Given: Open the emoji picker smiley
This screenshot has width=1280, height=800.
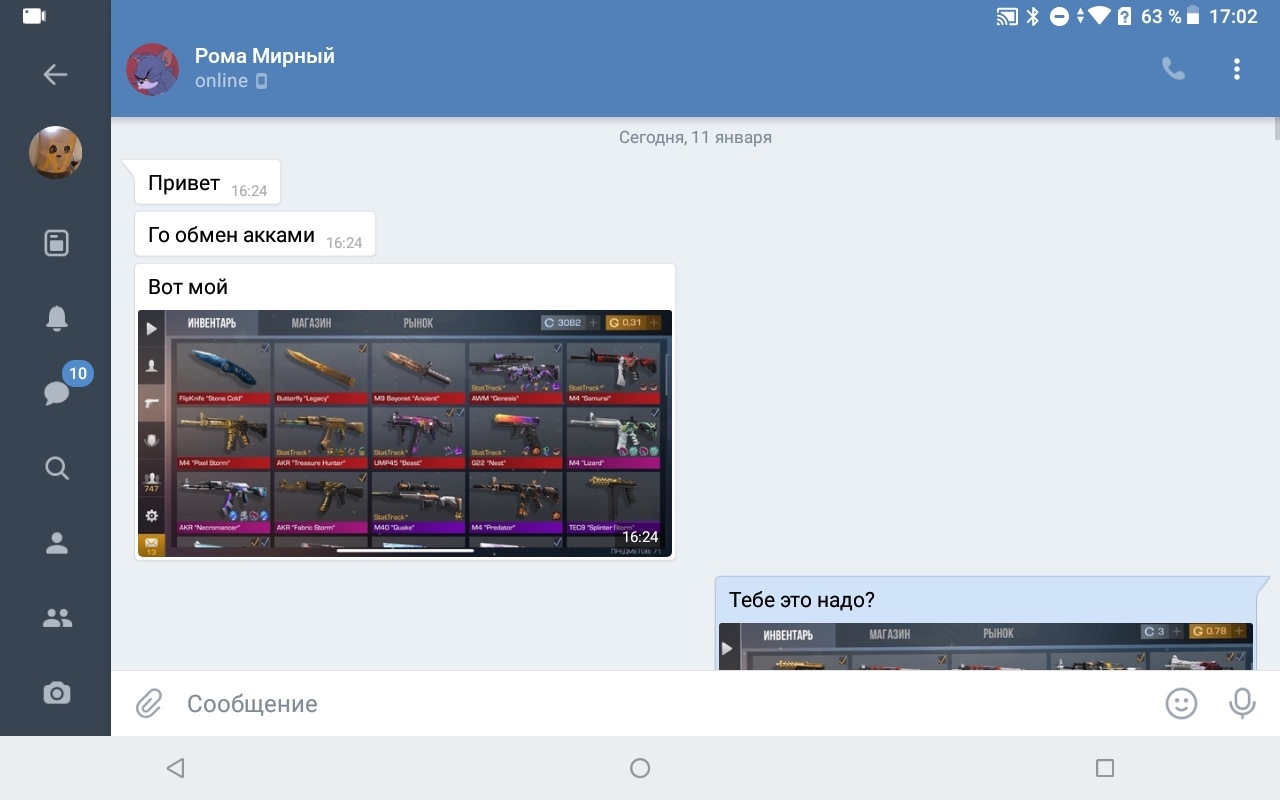Looking at the screenshot, I should click(1181, 704).
